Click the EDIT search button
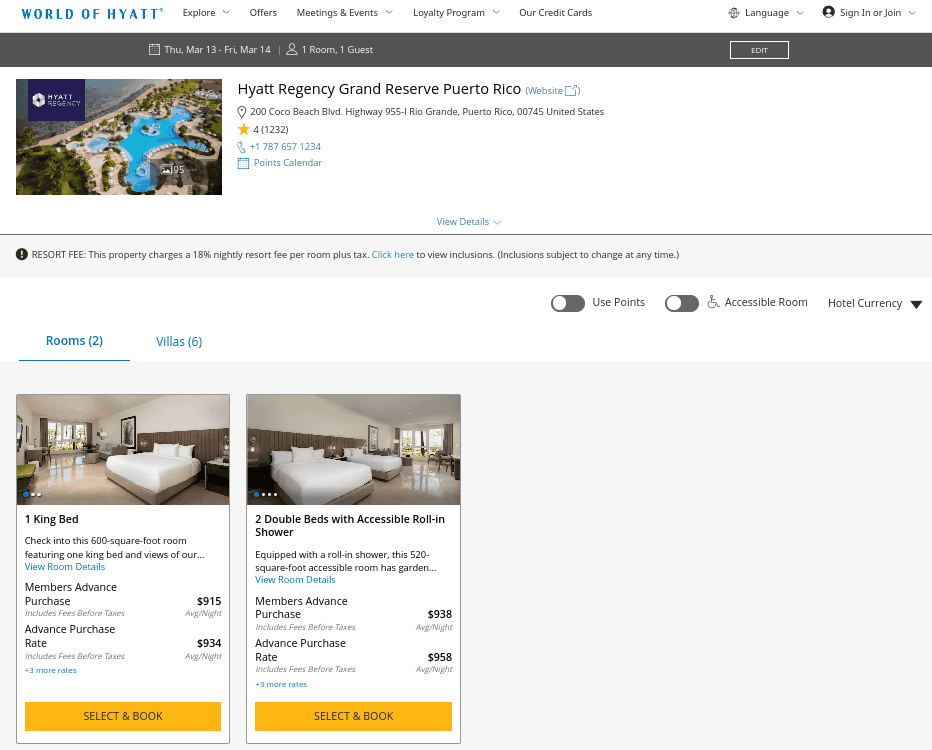 pyautogui.click(x=759, y=50)
